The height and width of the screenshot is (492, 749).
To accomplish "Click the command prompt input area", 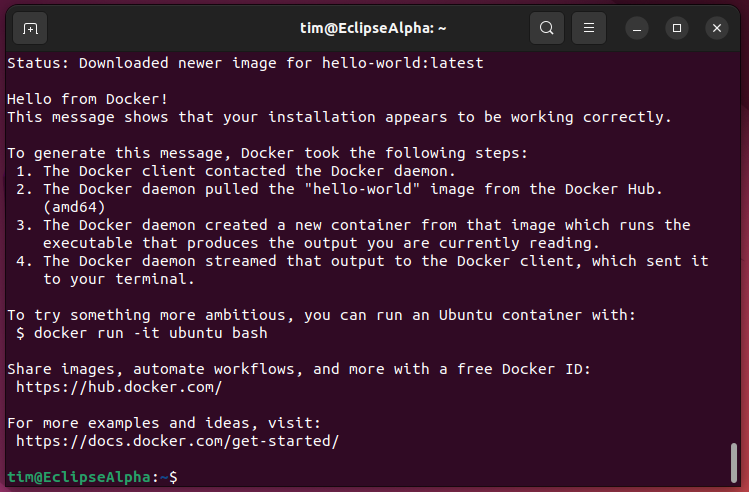I will click(x=400, y=477).
